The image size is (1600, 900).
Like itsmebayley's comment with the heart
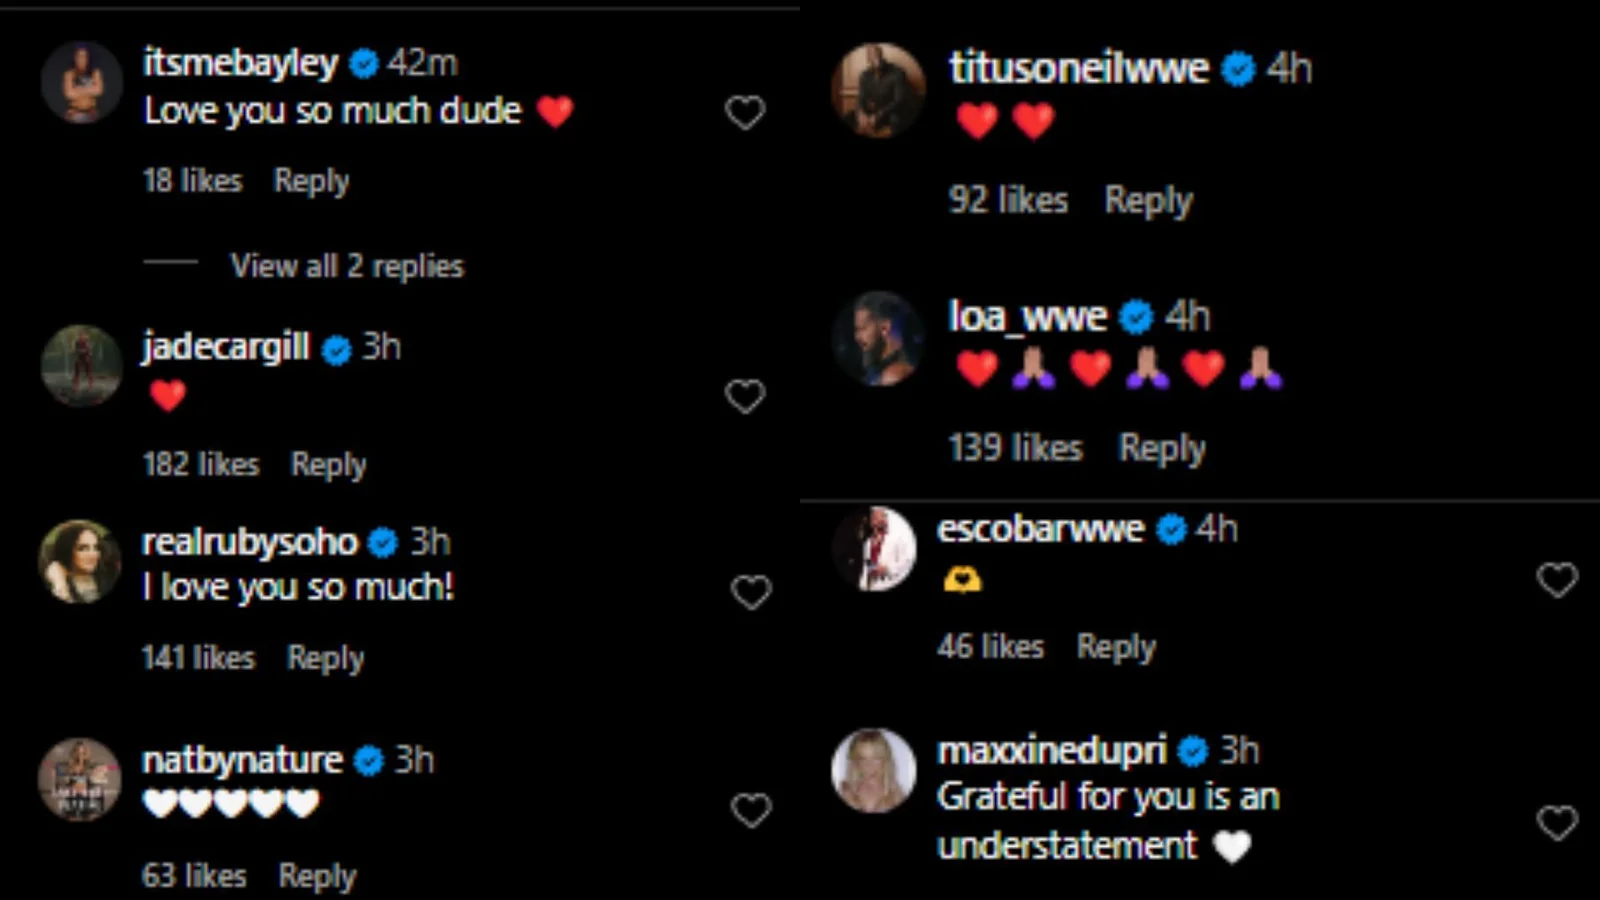[x=745, y=112]
